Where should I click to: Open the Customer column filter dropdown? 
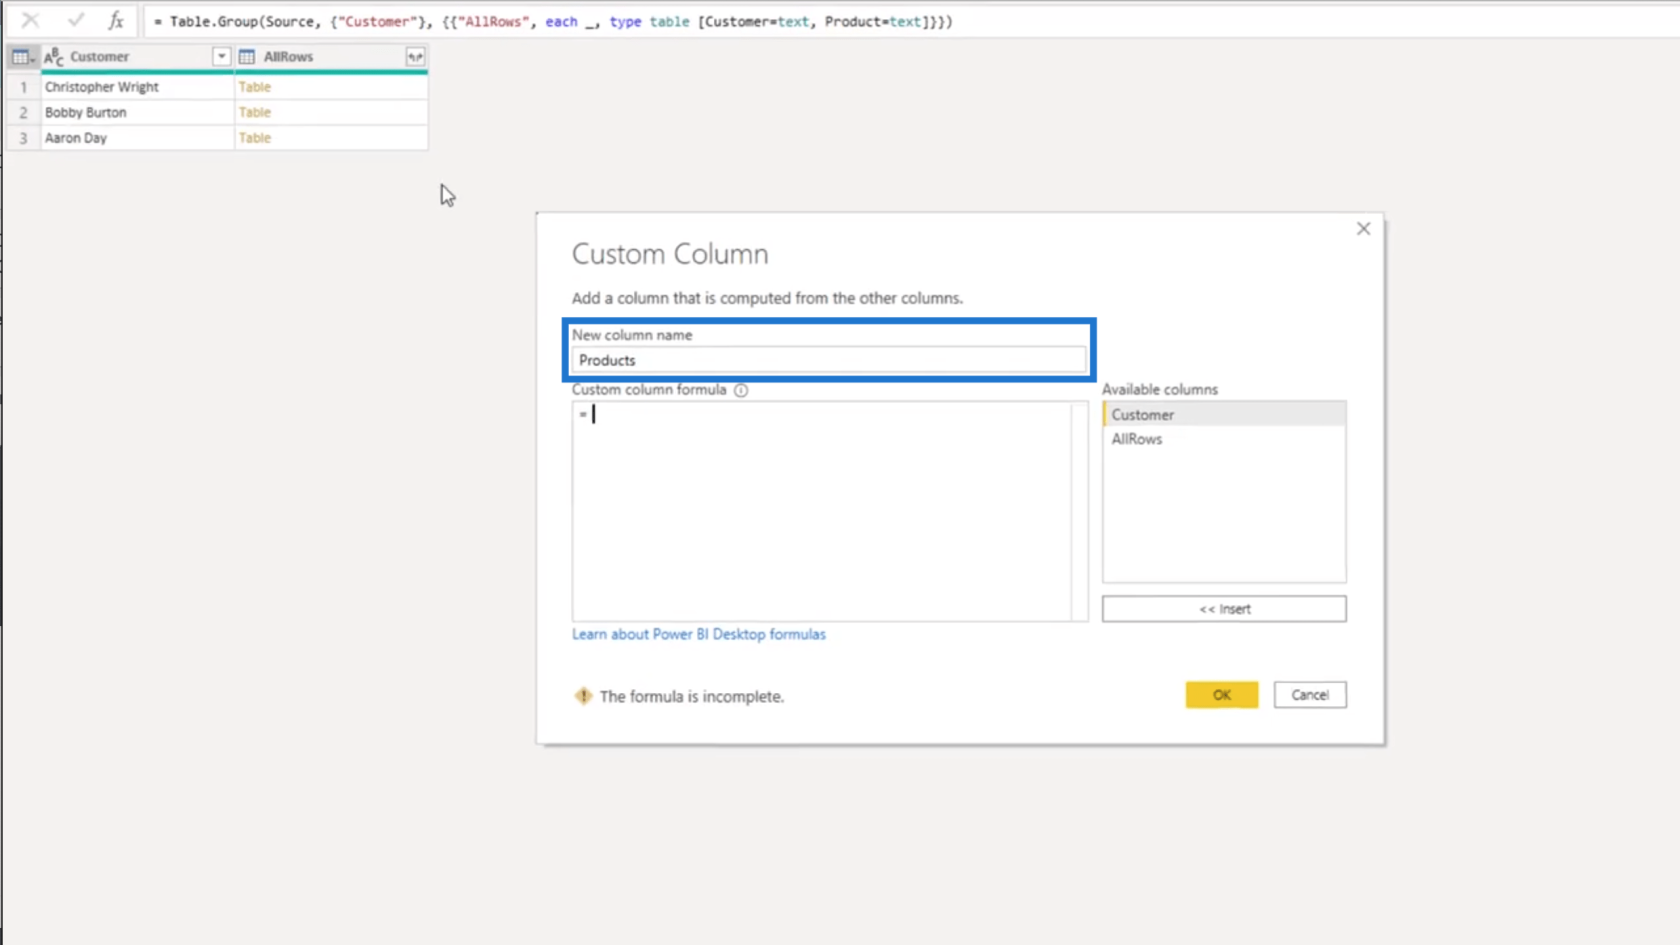(222, 57)
